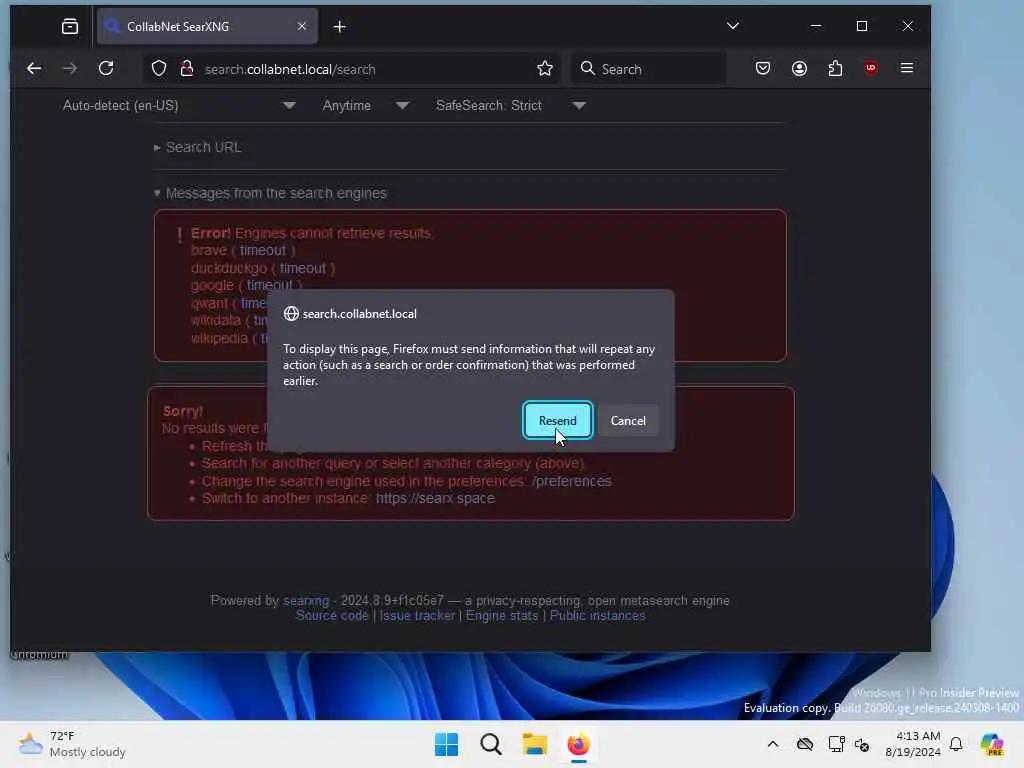Viewport: 1024px width, 768px height.
Task: Open tracking protection shield icon
Action: (159, 69)
